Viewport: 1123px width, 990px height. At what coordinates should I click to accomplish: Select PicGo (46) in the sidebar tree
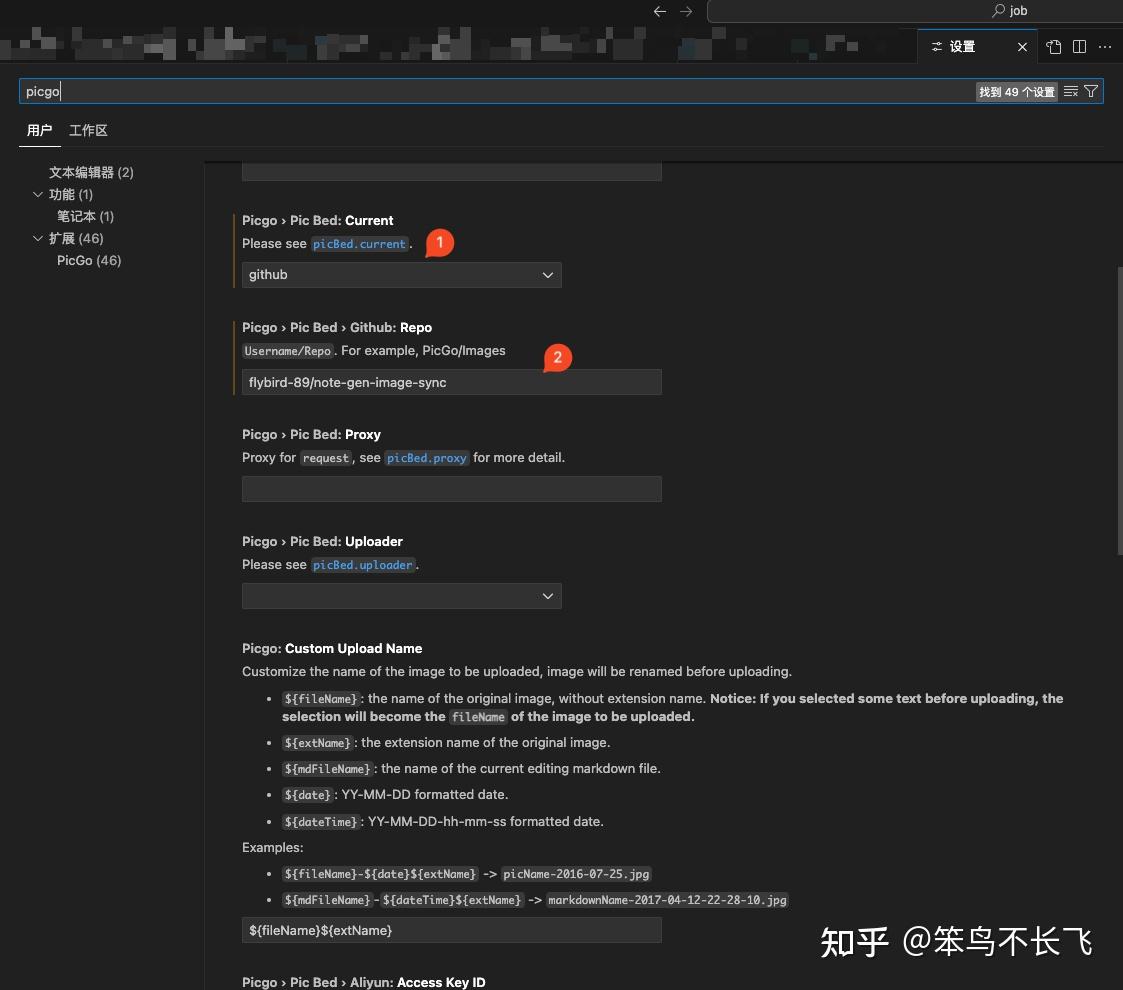pos(88,260)
